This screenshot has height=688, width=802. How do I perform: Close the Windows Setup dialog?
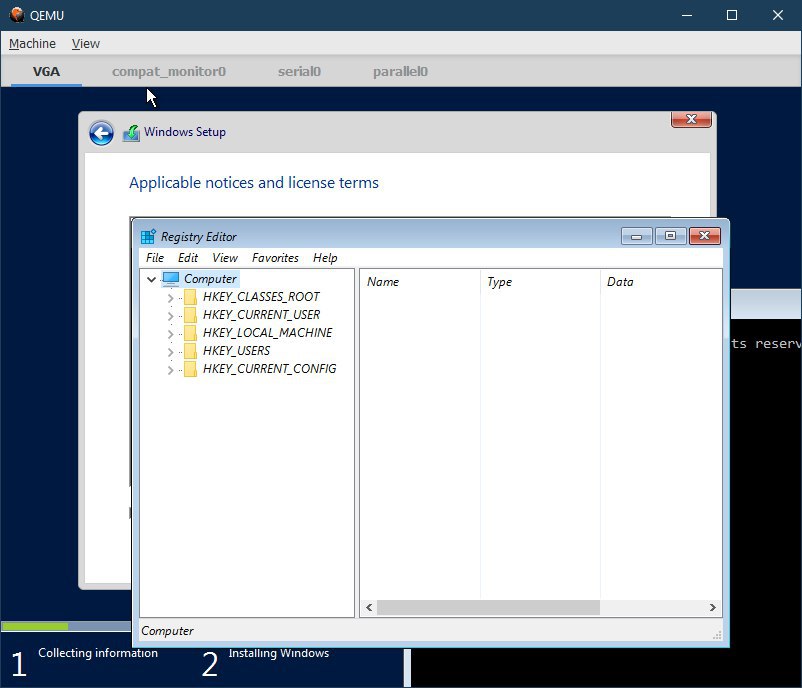point(692,119)
